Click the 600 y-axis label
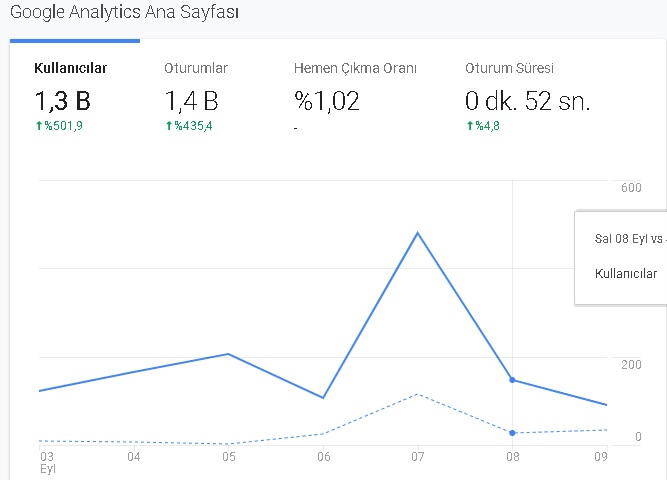This screenshot has width=667, height=480. tap(631, 188)
